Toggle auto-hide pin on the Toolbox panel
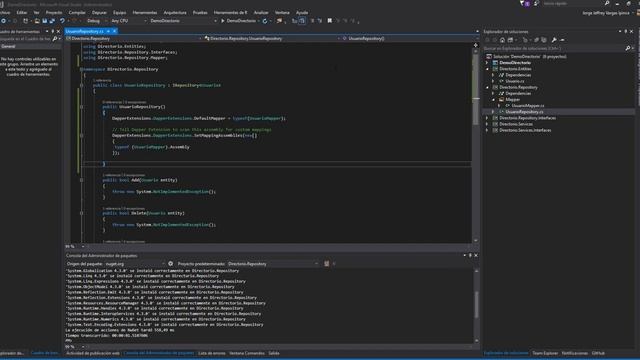This screenshot has height=360, width=640. [53, 31]
